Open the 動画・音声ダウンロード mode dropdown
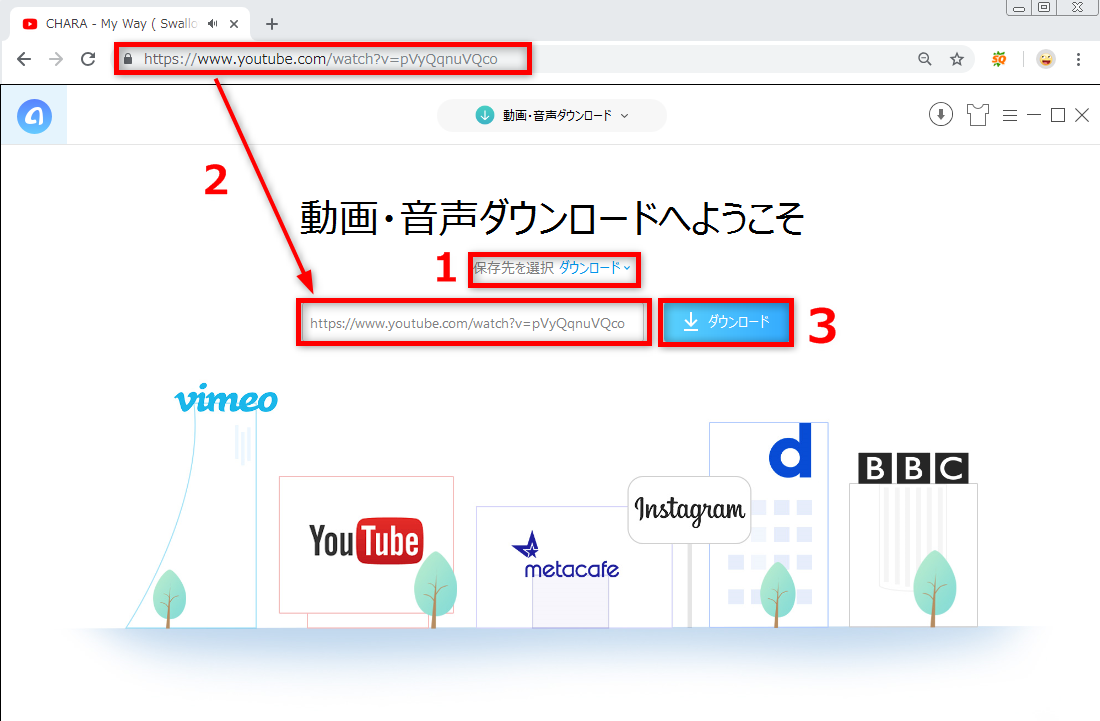Viewport: 1100px width, 721px height. pos(552,116)
